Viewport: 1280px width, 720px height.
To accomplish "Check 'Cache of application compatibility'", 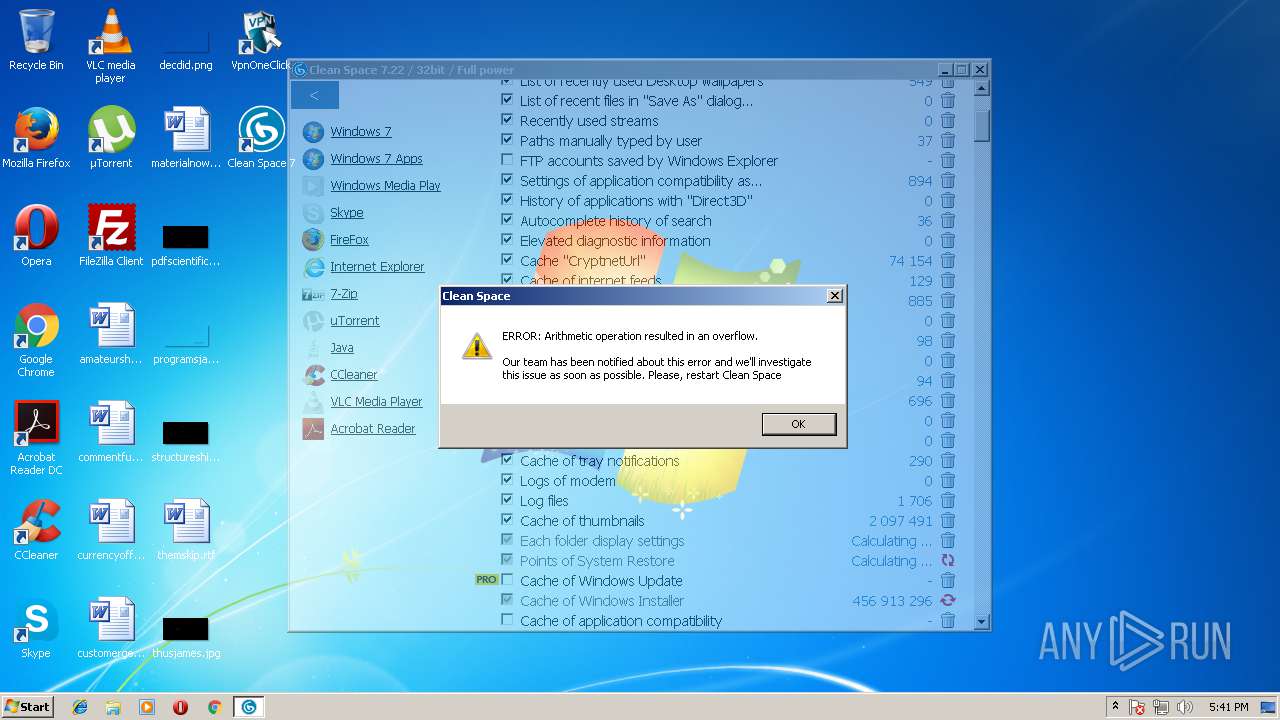I will (507, 620).
